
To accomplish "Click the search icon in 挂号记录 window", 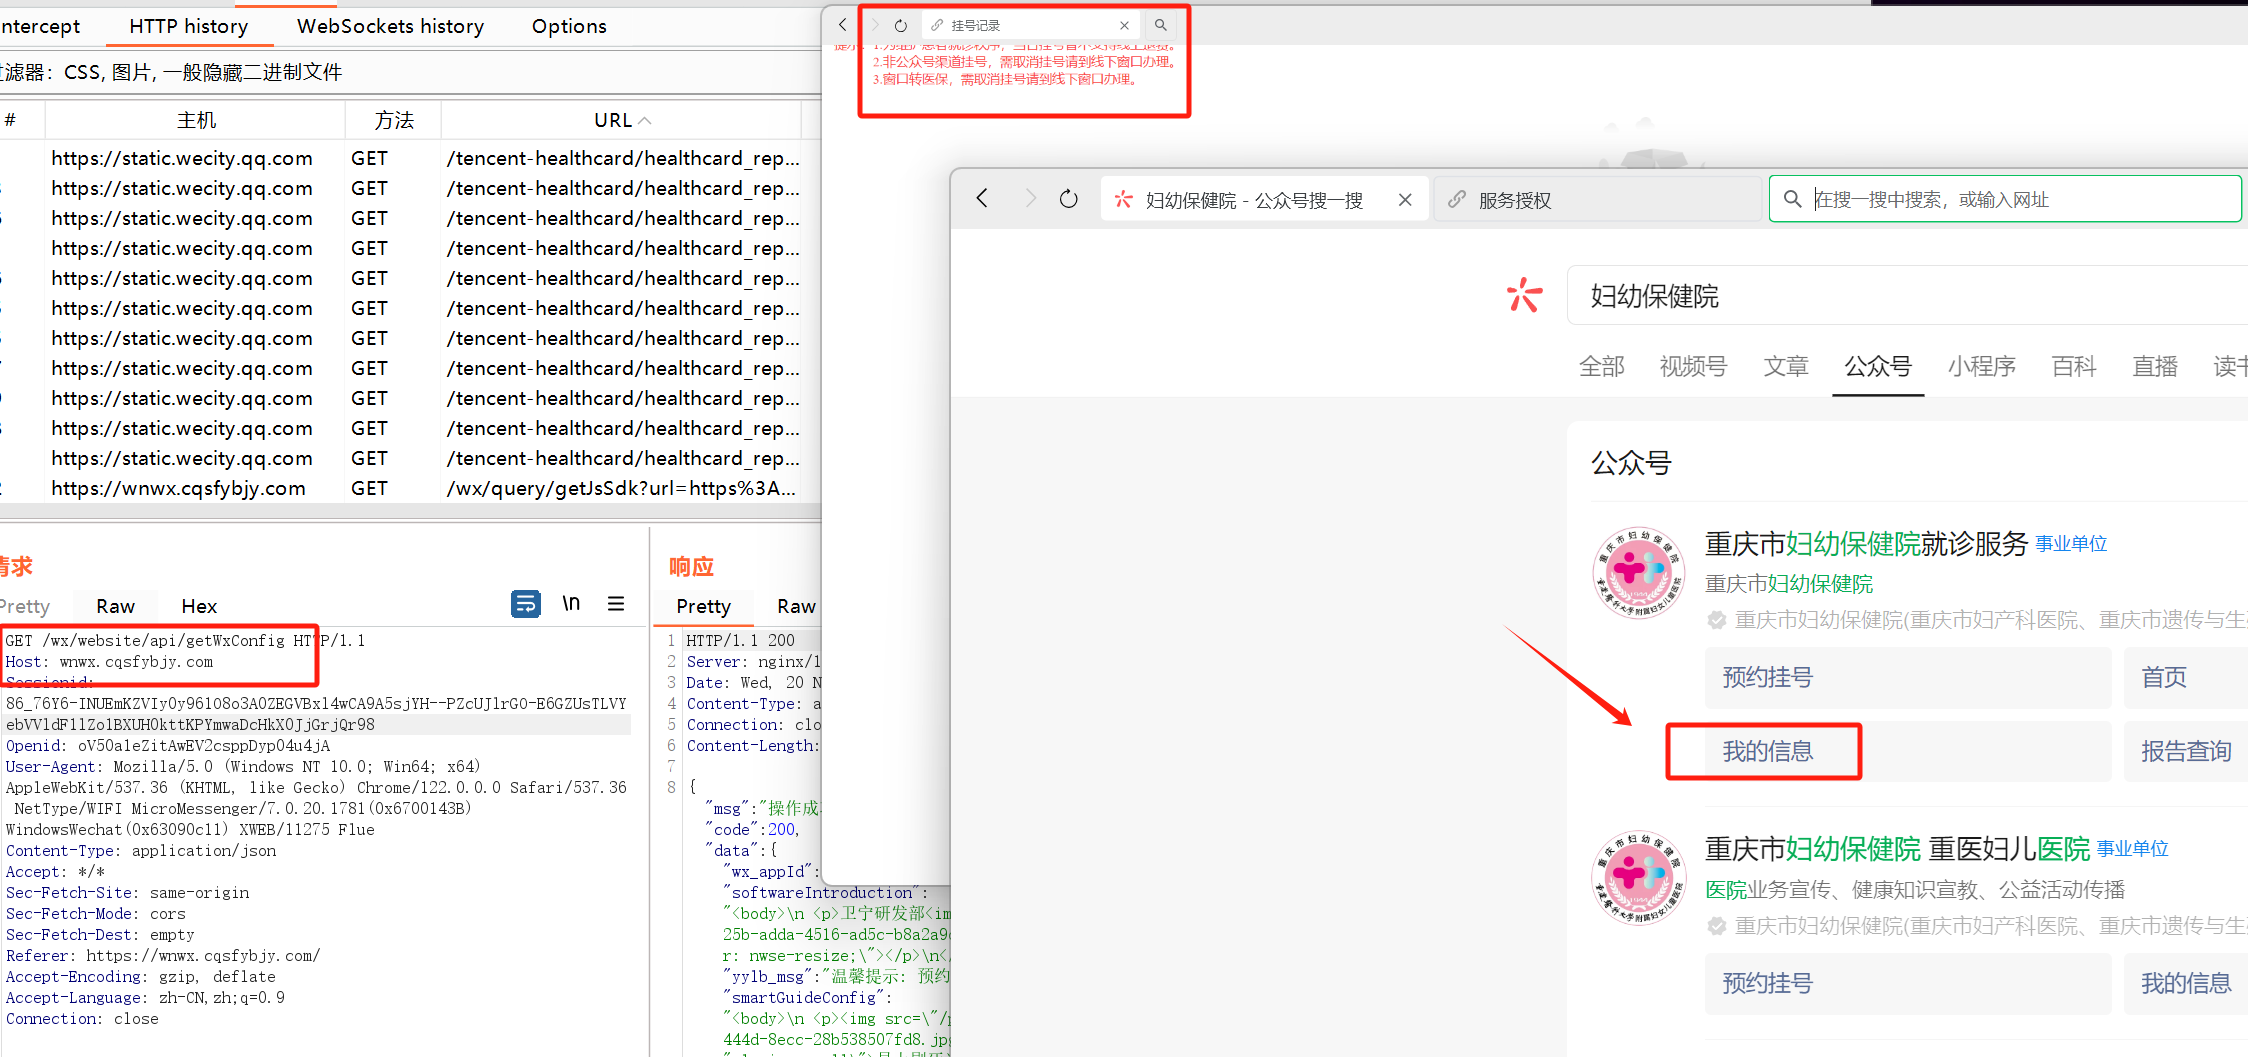I will (1160, 25).
